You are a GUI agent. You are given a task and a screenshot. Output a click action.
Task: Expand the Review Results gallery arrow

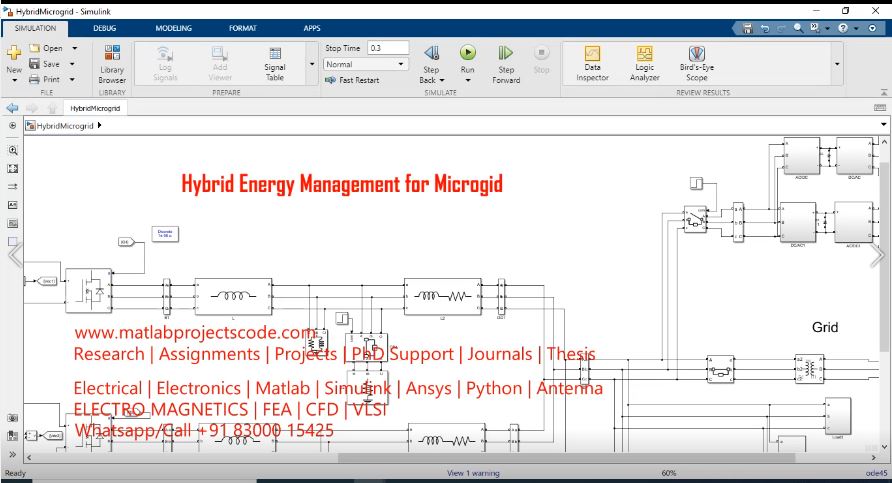(837, 63)
